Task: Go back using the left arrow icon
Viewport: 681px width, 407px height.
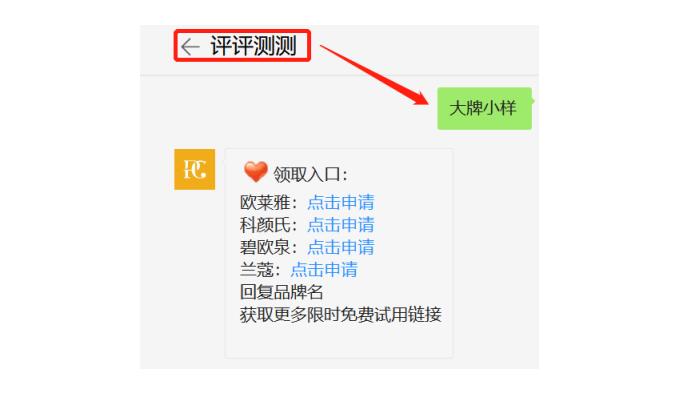Action: coord(190,46)
